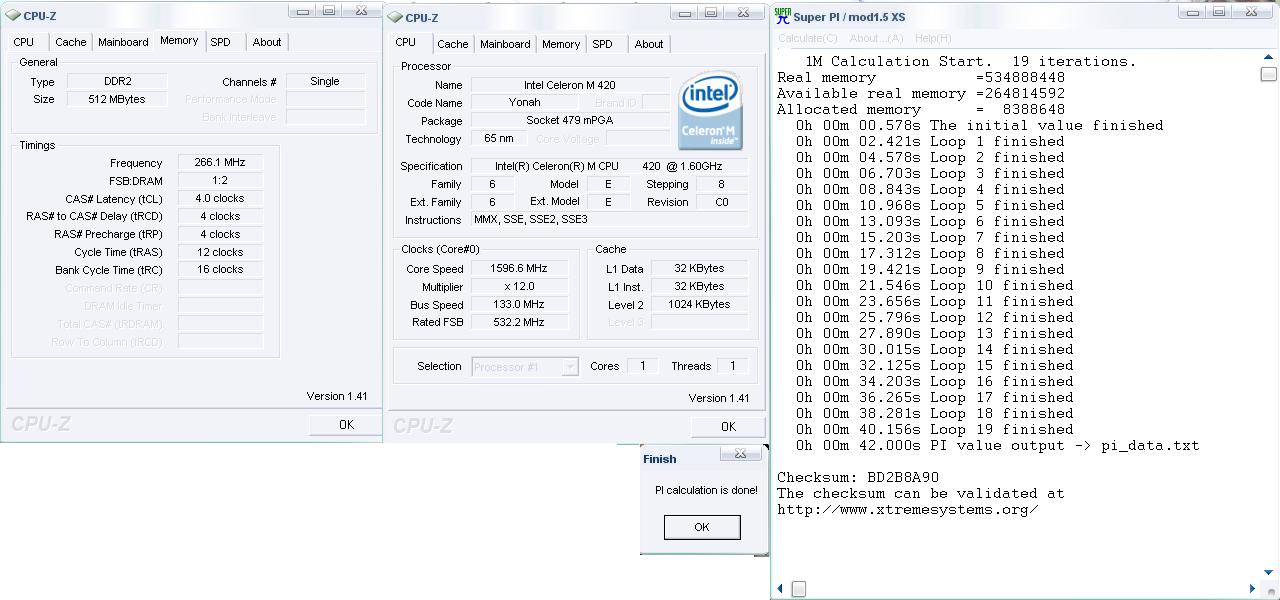Click the Cycle Time (tRAS) value 12 clocks
Viewport: 1280px width, 600px height.
pyautogui.click(x=221, y=252)
